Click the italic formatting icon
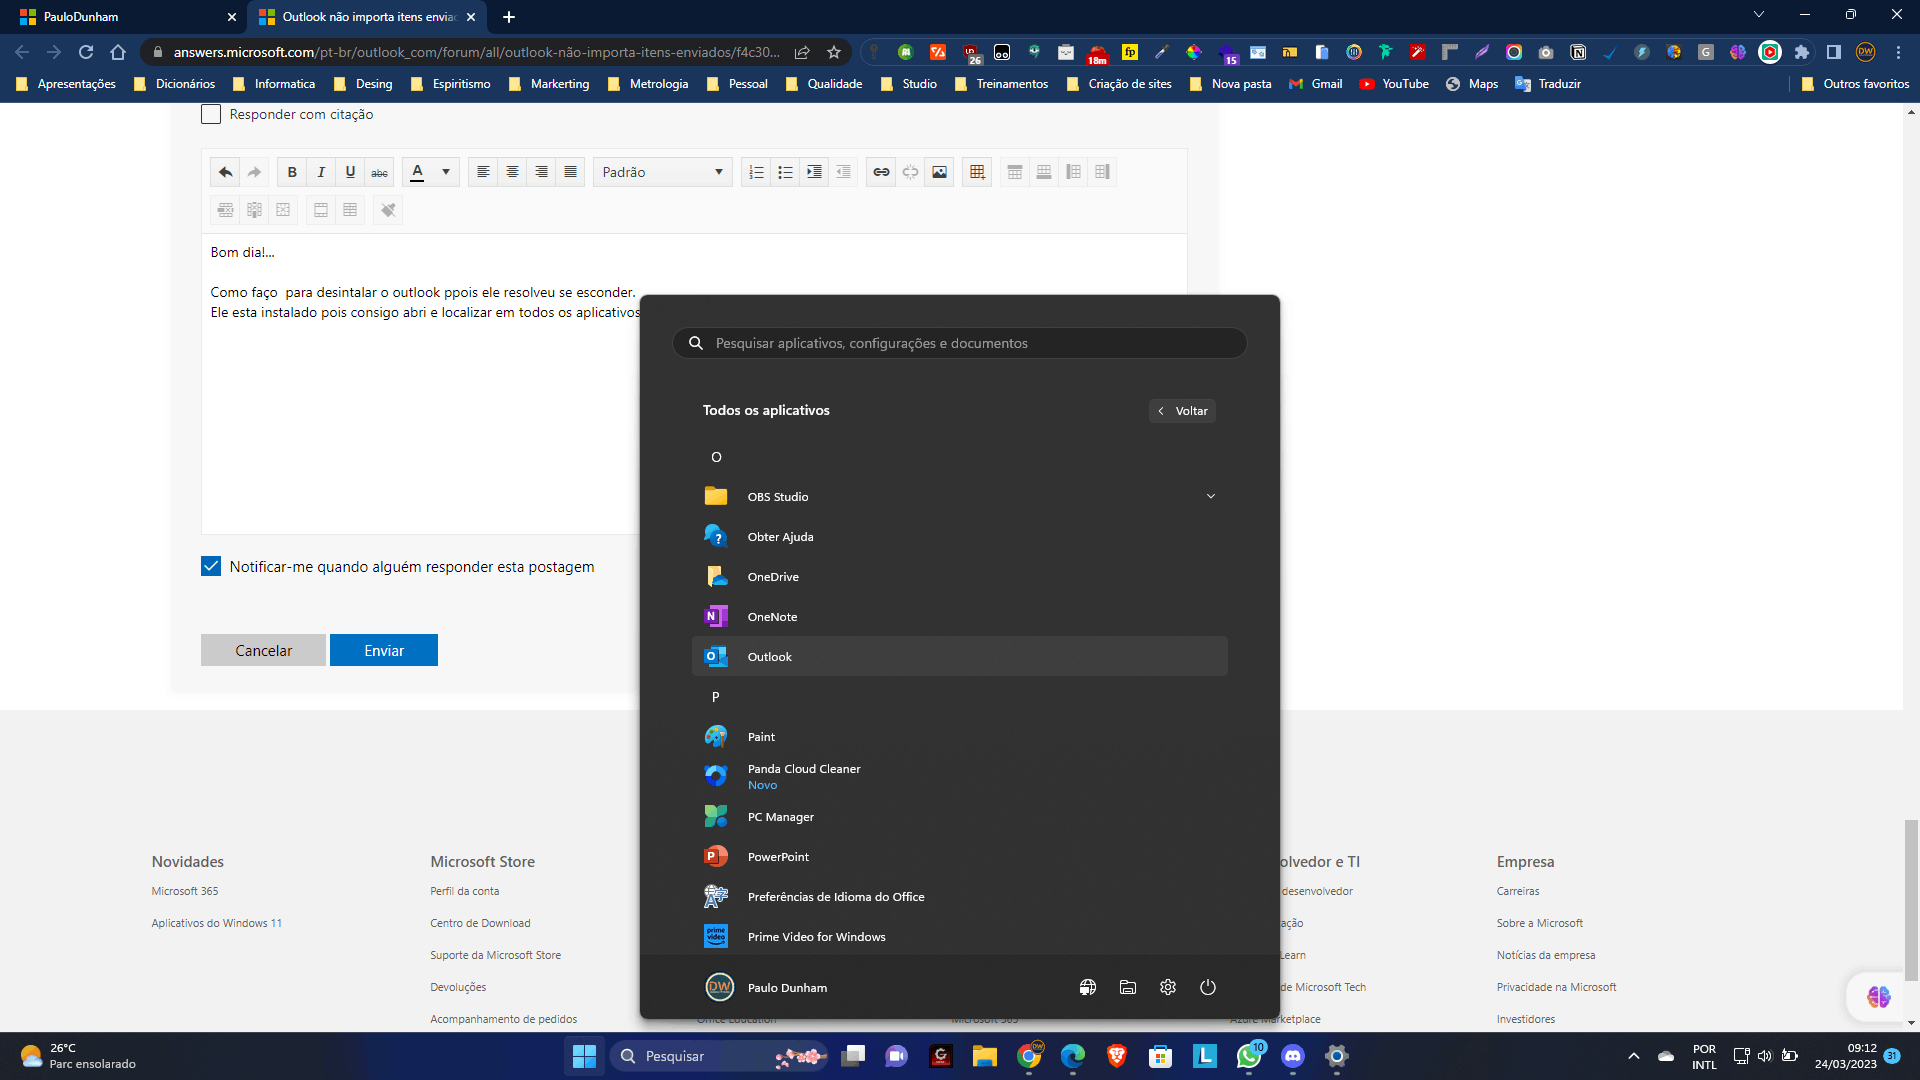Viewport: 1920px width, 1080px height. pyautogui.click(x=321, y=172)
